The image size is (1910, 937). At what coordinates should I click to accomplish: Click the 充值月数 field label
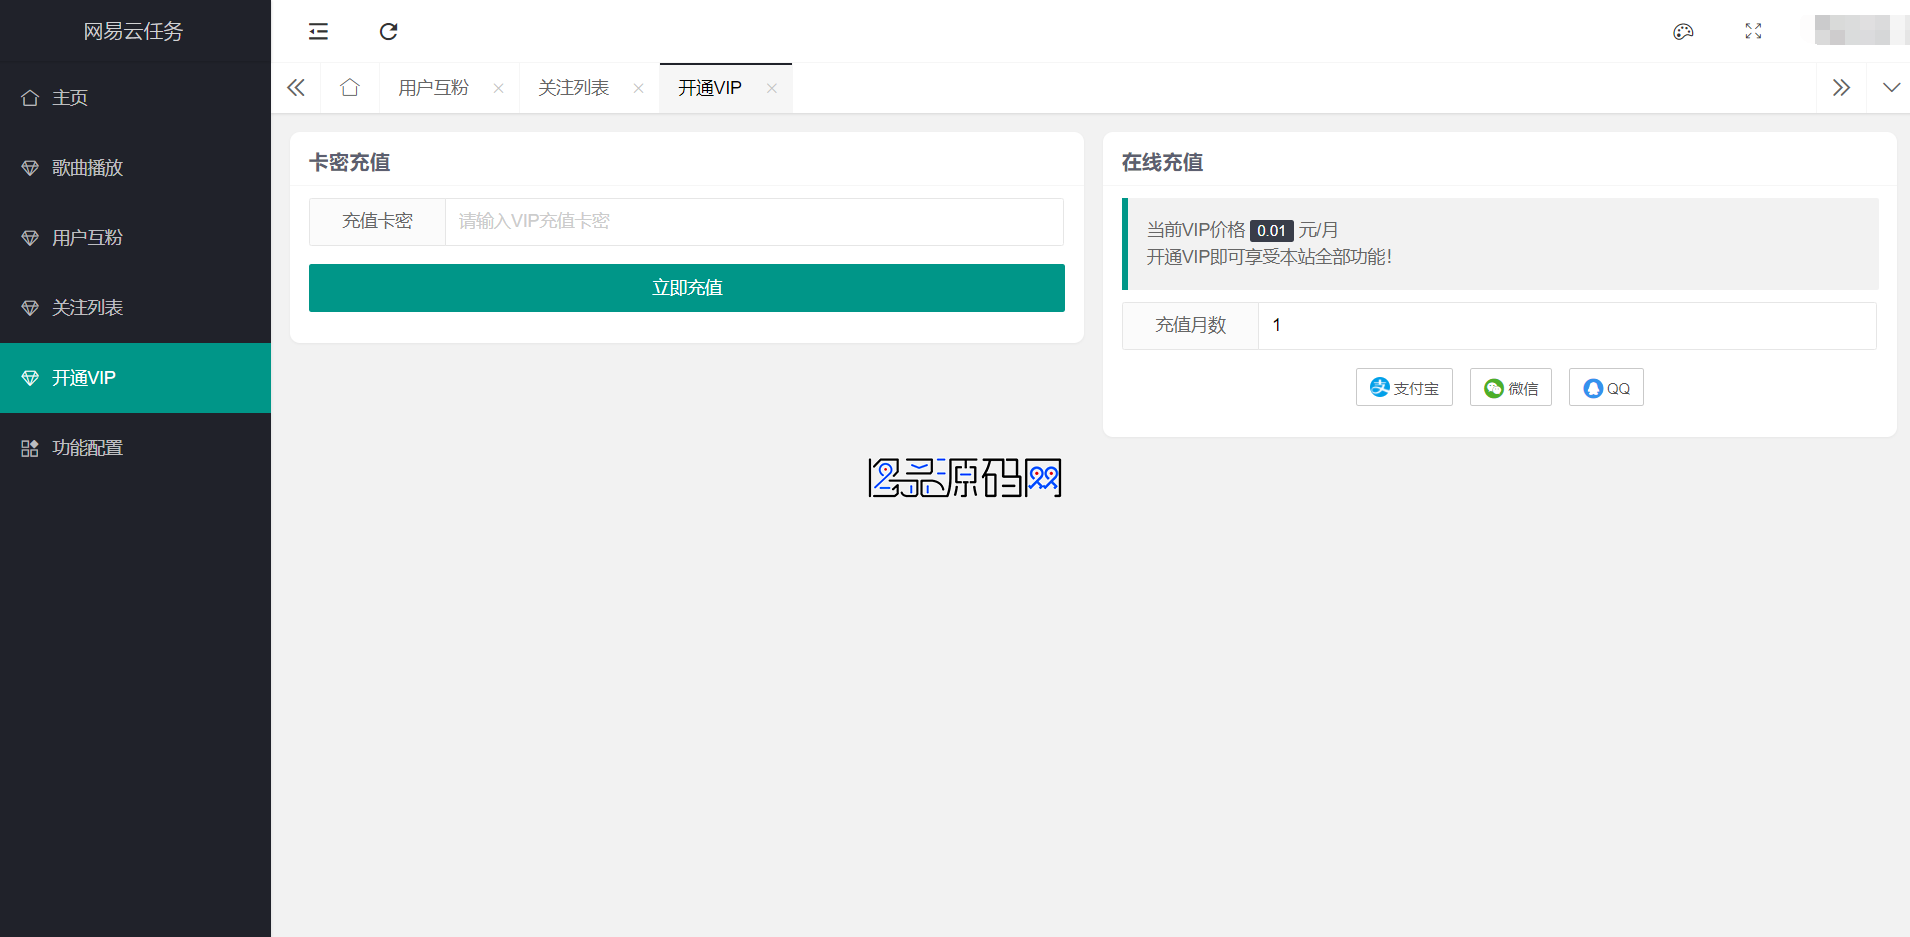(1190, 325)
